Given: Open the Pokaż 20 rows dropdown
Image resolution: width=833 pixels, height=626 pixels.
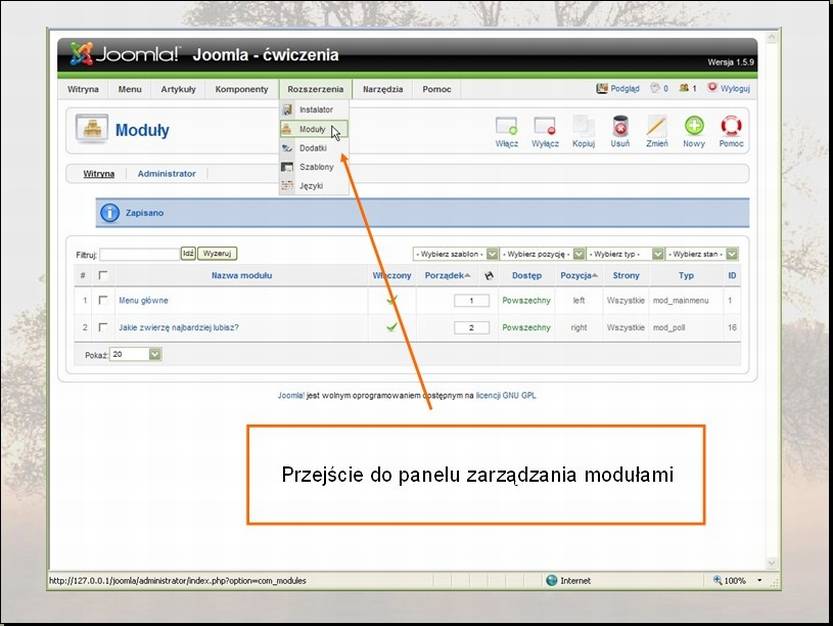Looking at the screenshot, I should tap(135, 354).
